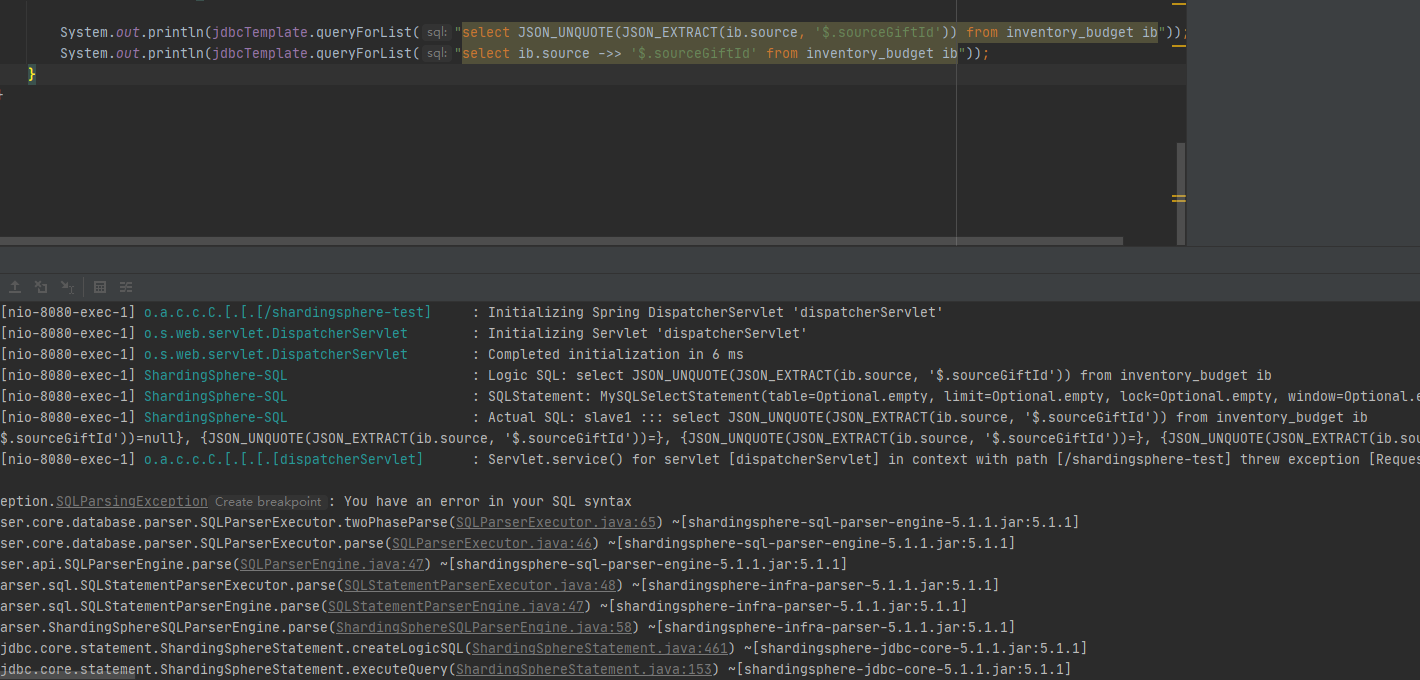Click the highlighted closing brace in the editor
Image resolution: width=1420 pixels, height=680 pixels.
pos(31,73)
